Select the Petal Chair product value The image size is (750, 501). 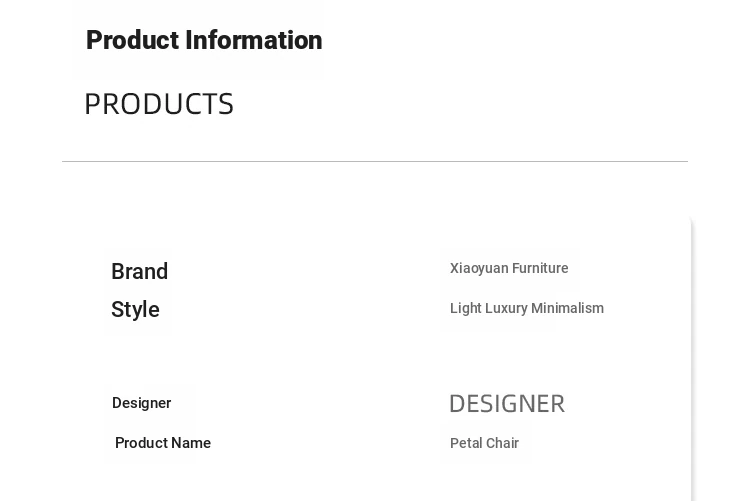point(485,443)
